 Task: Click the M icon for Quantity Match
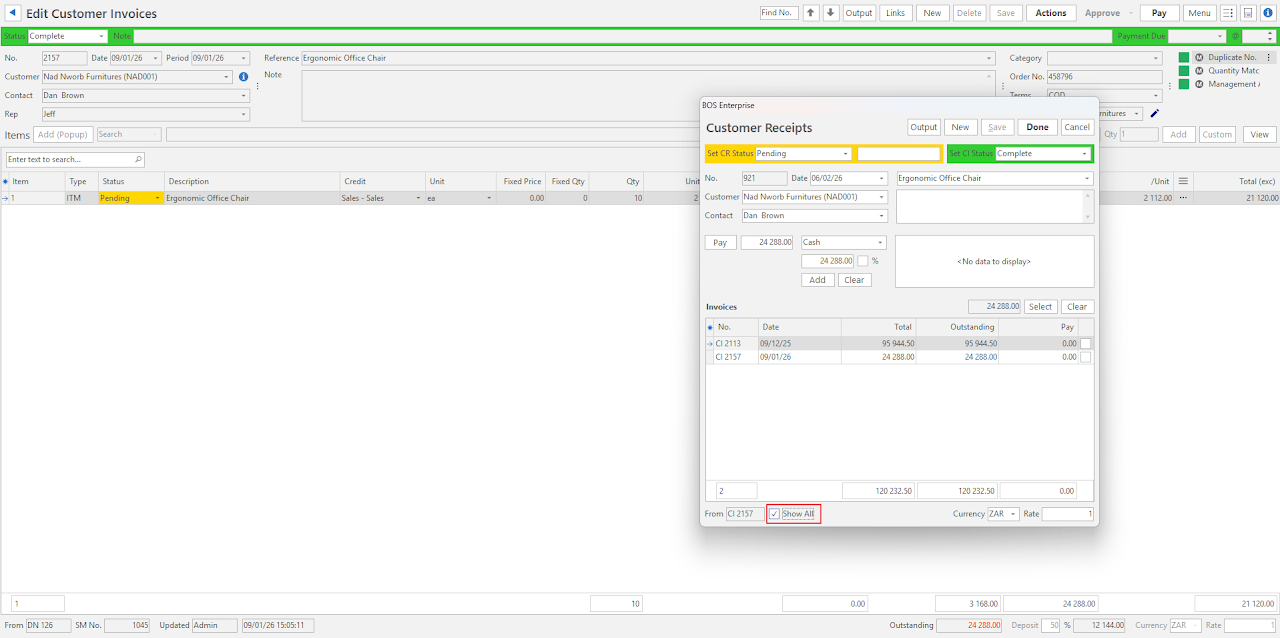coord(1199,71)
